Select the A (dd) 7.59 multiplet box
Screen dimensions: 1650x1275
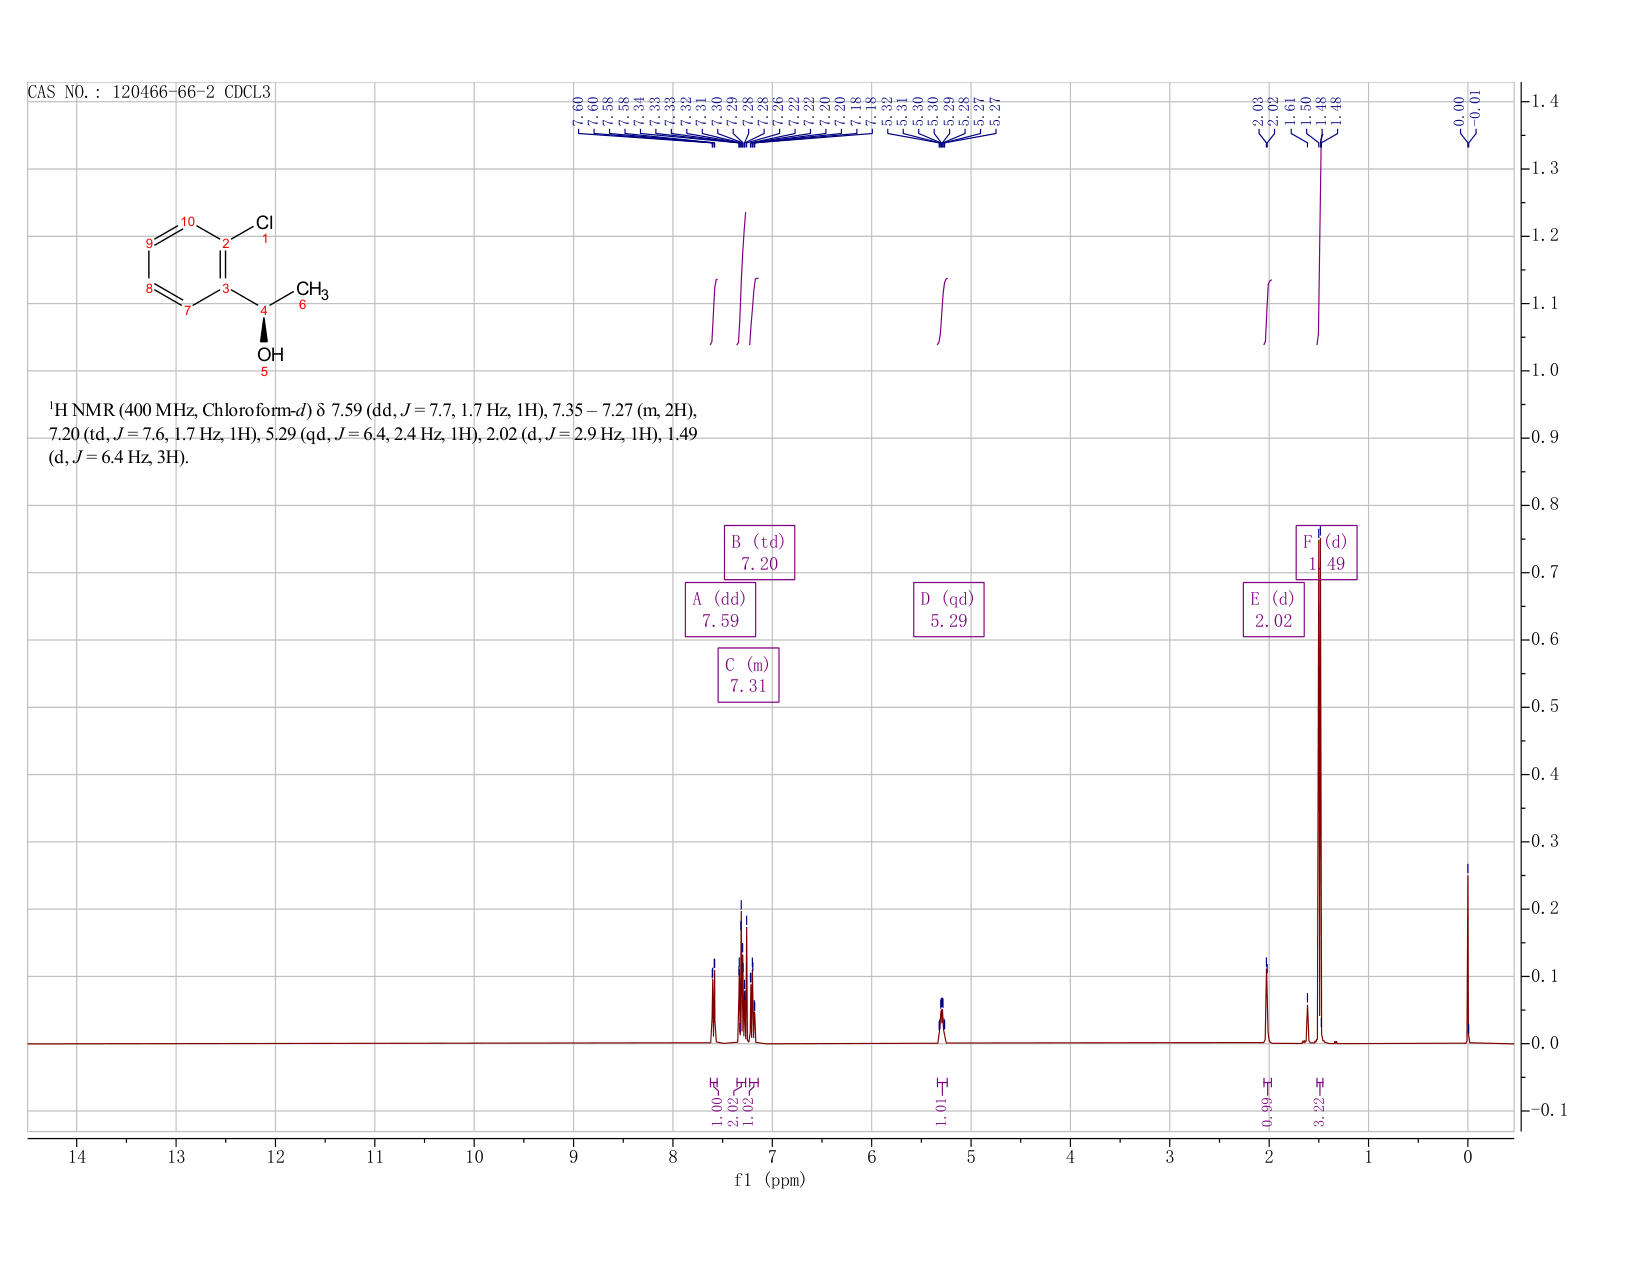coord(720,609)
